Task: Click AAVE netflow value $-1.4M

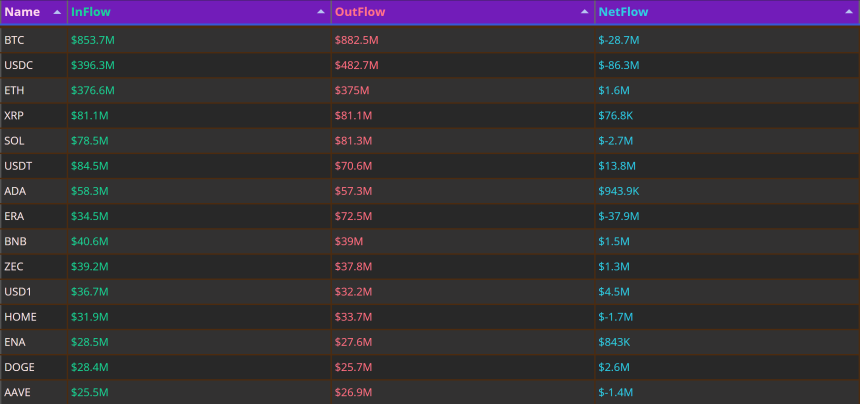Action: [x=616, y=392]
